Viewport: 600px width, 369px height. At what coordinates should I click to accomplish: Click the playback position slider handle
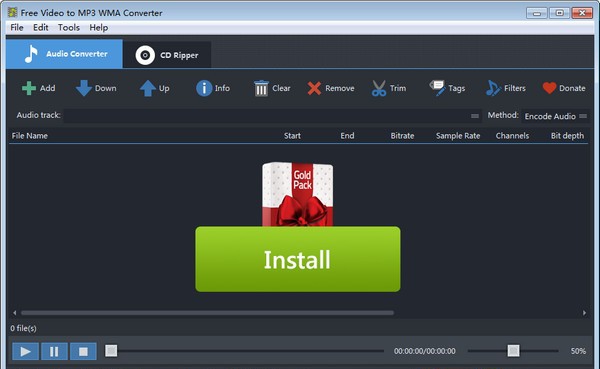click(111, 351)
